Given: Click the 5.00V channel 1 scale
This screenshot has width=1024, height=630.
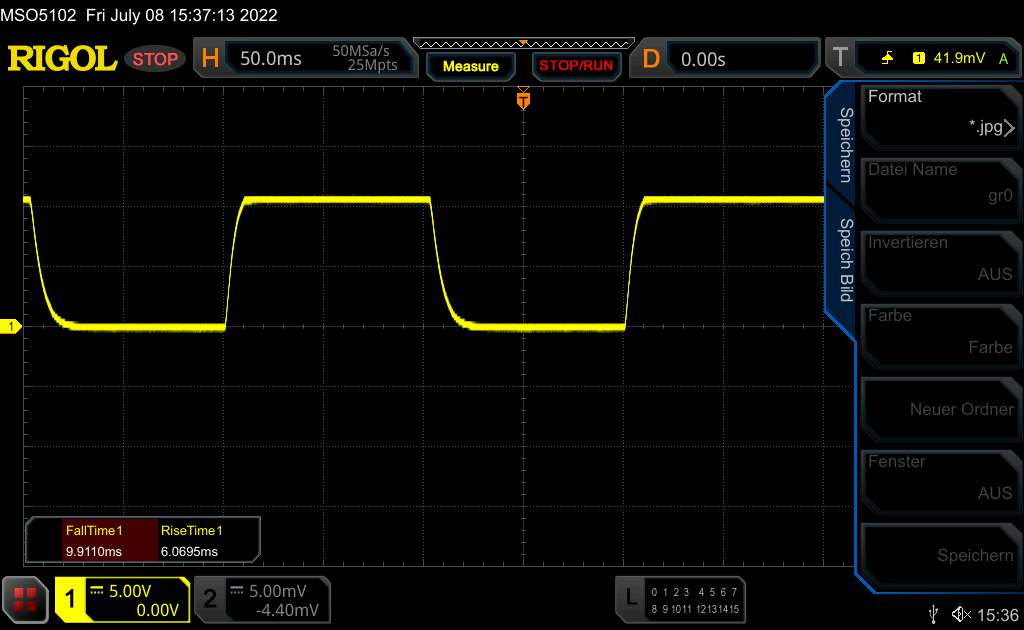Looking at the screenshot, I should (130, 591).
